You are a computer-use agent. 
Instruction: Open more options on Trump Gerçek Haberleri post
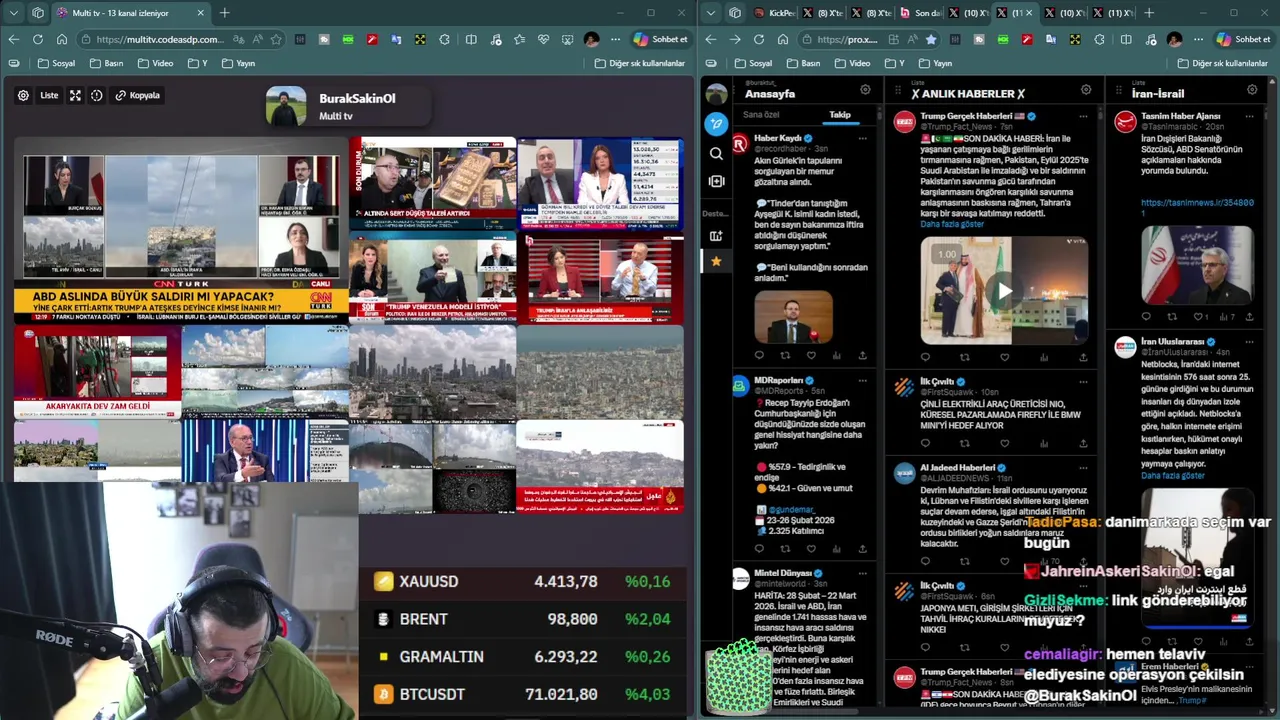tap(1083, 116)
